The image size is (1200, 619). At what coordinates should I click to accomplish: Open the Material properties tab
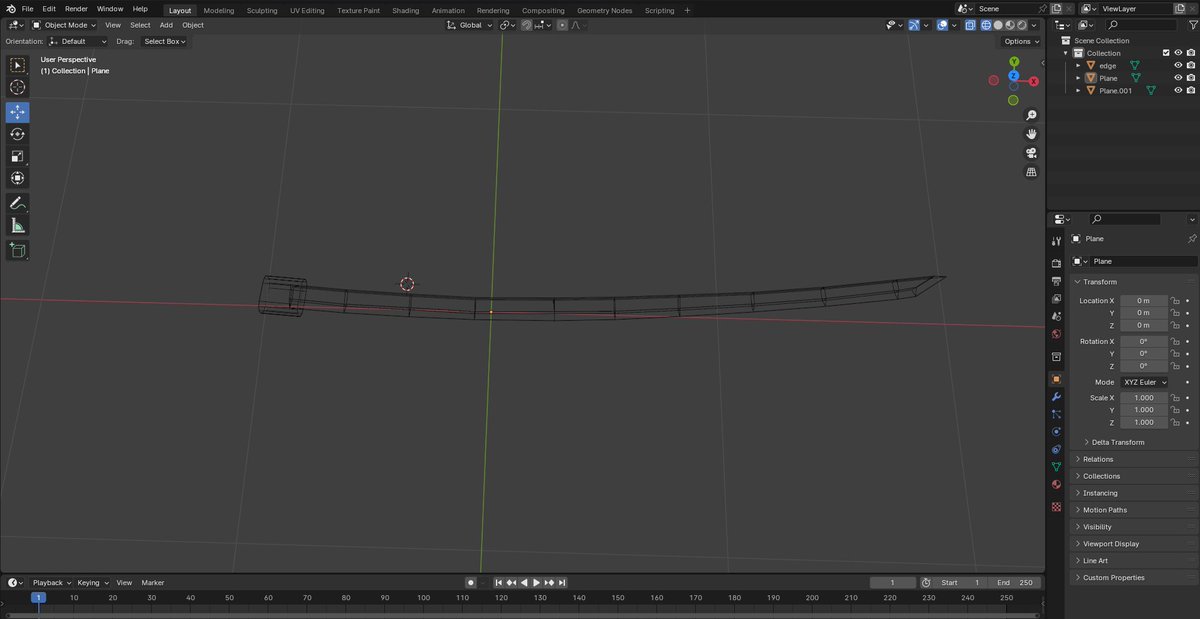click(1056, 485)
